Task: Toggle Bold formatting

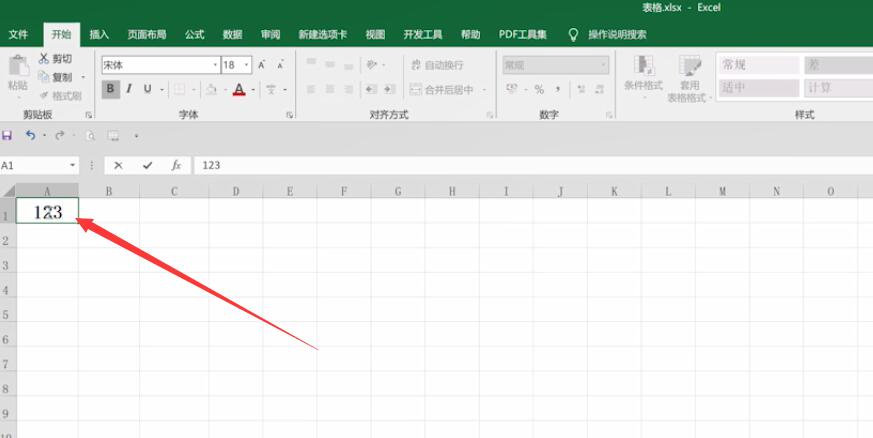Action: (x=110, y=89)
